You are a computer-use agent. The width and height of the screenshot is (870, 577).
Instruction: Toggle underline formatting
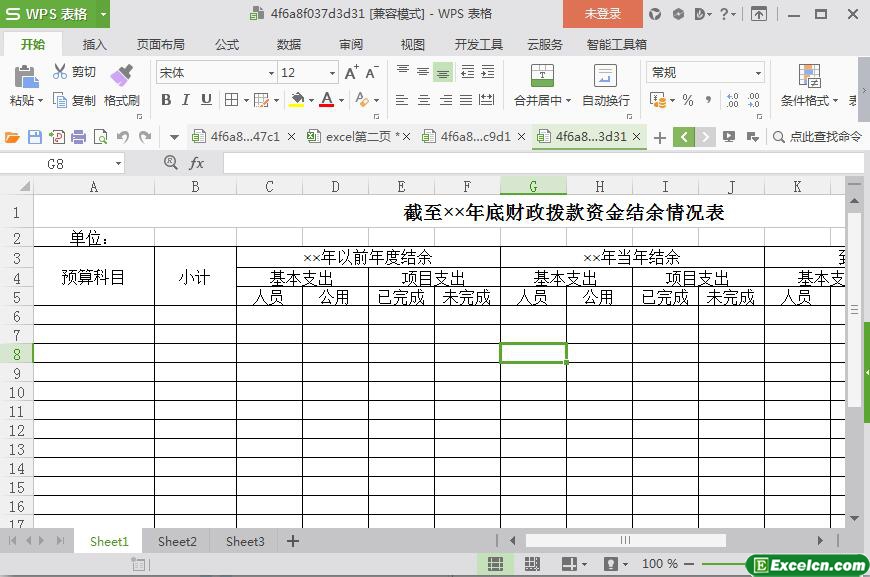click(x=206, y=100)
